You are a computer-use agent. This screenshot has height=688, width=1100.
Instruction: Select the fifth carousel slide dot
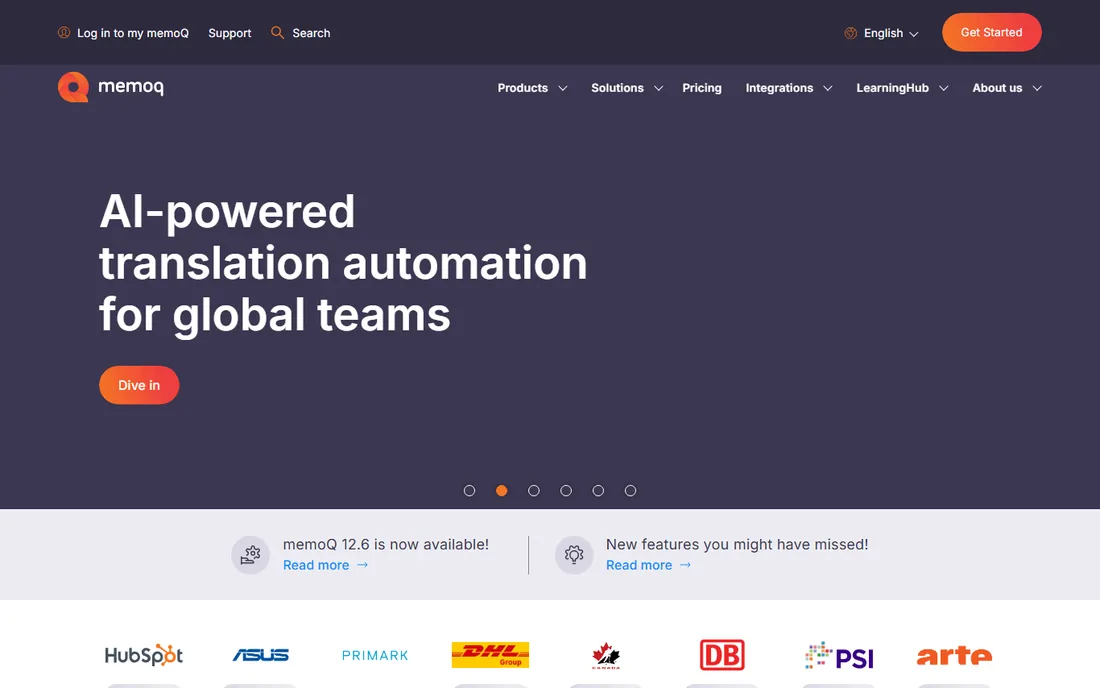pyautogui.click(x=598, y=491)
